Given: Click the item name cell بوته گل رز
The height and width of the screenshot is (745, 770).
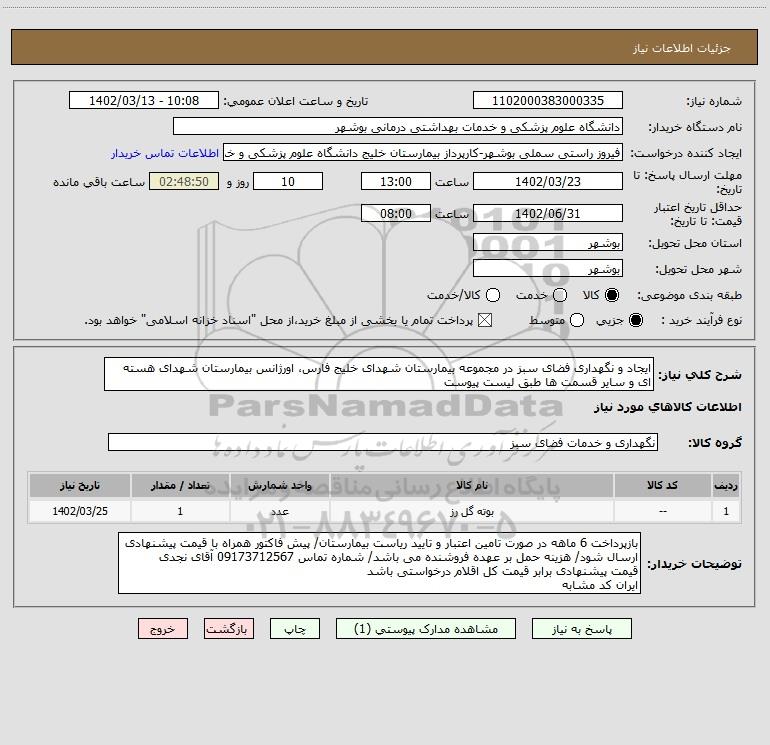Looking at the screenshot, I should click(x=471, y=511).
